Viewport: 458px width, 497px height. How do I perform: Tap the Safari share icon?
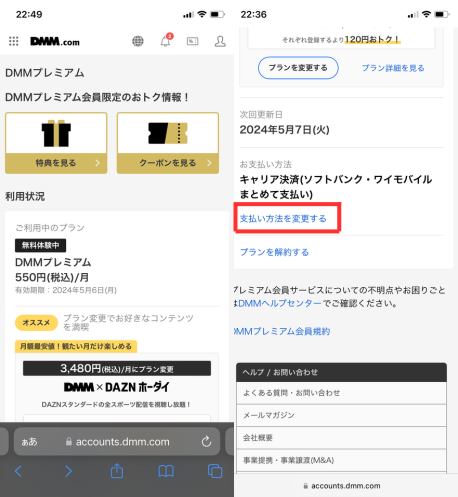117,471
